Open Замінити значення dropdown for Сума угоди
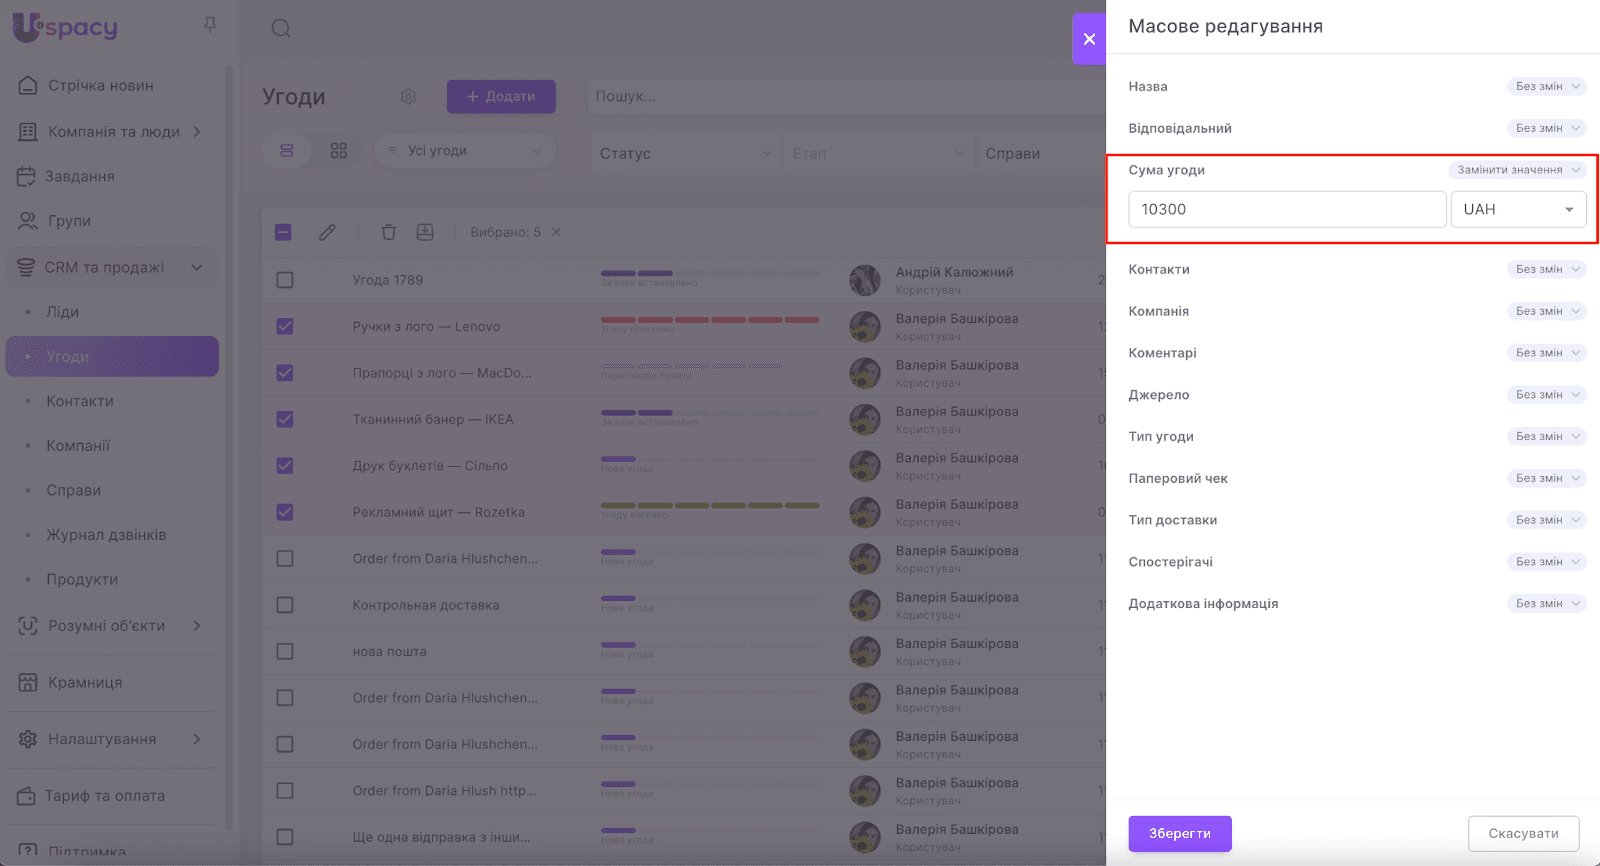Screen dimensions: 1600x866 coord(1517,170)
